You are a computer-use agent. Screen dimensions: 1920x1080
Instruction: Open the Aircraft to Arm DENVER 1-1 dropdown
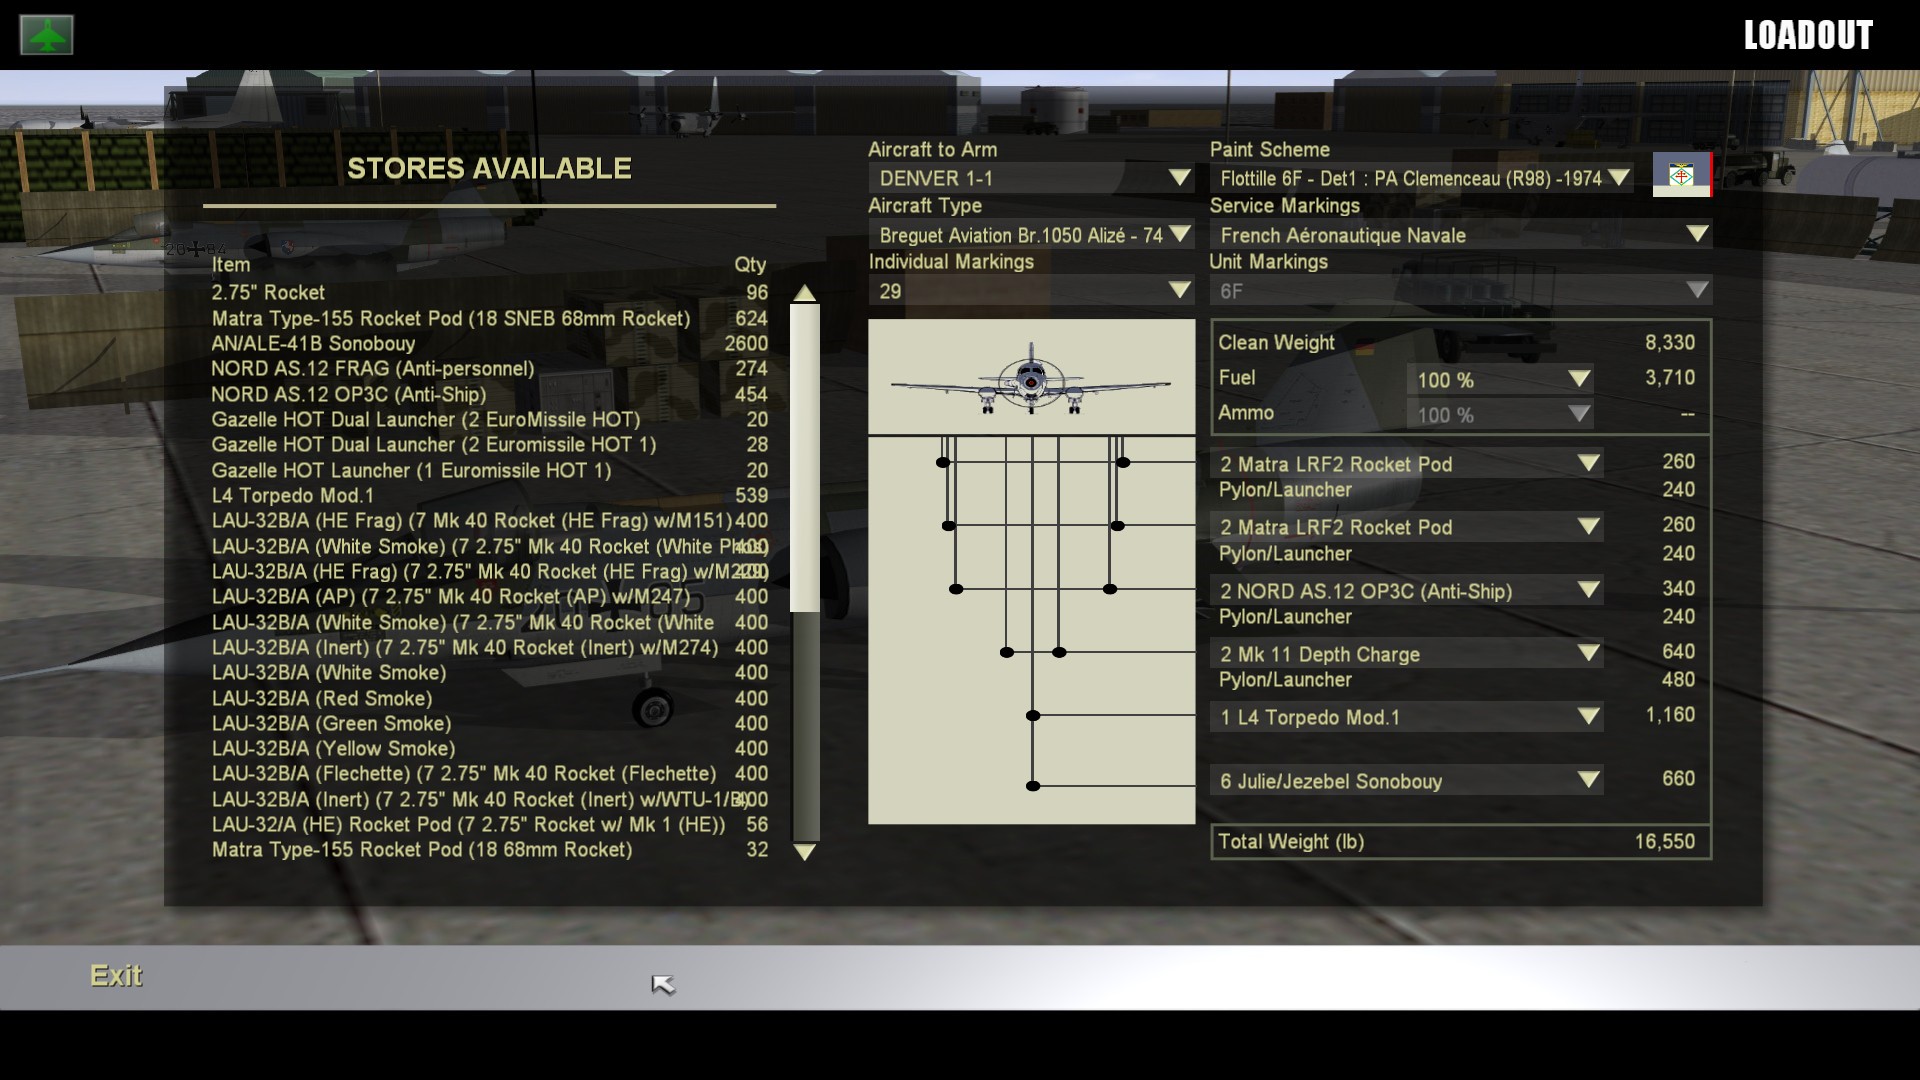coord(1031,178)
